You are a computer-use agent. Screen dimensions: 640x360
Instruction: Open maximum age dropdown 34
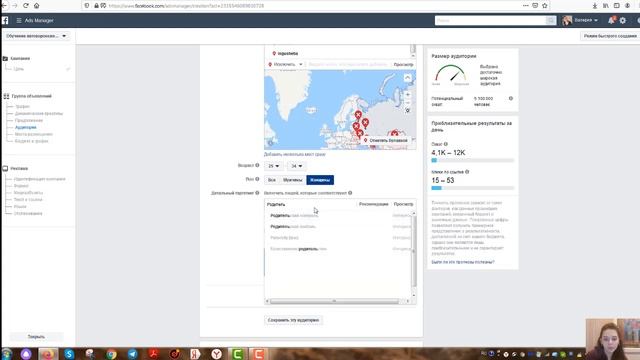(296, 166)
